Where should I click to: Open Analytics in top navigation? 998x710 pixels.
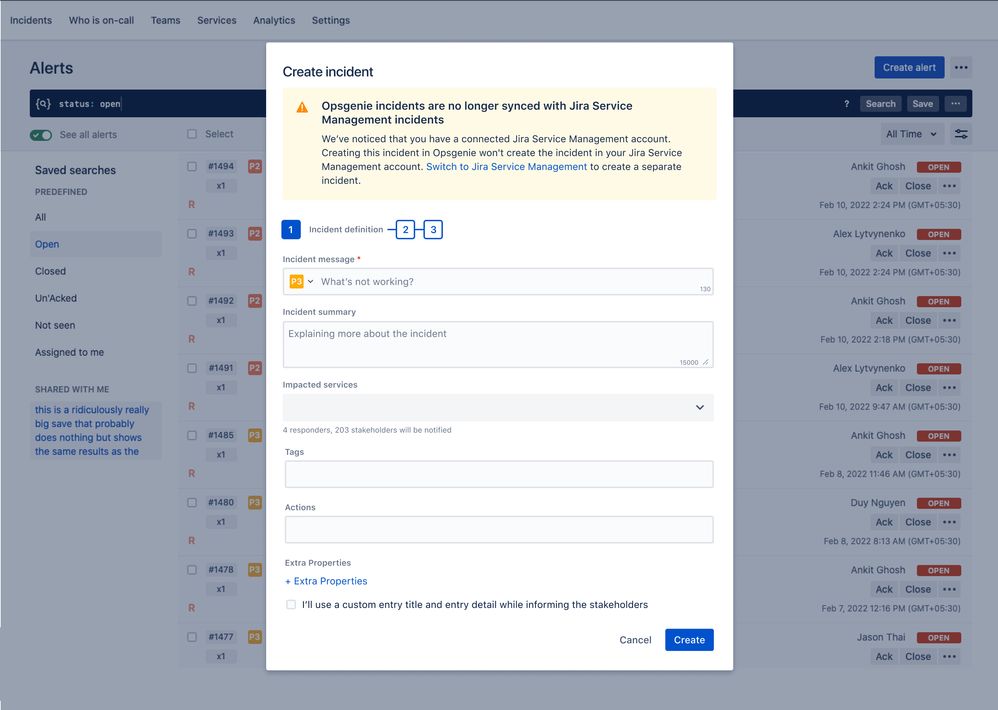tap(274, 20)
